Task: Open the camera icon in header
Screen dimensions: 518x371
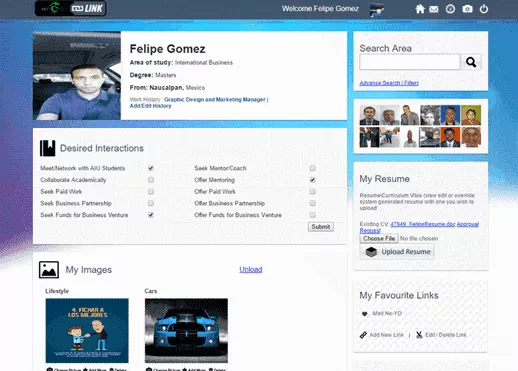Action: 467,9
